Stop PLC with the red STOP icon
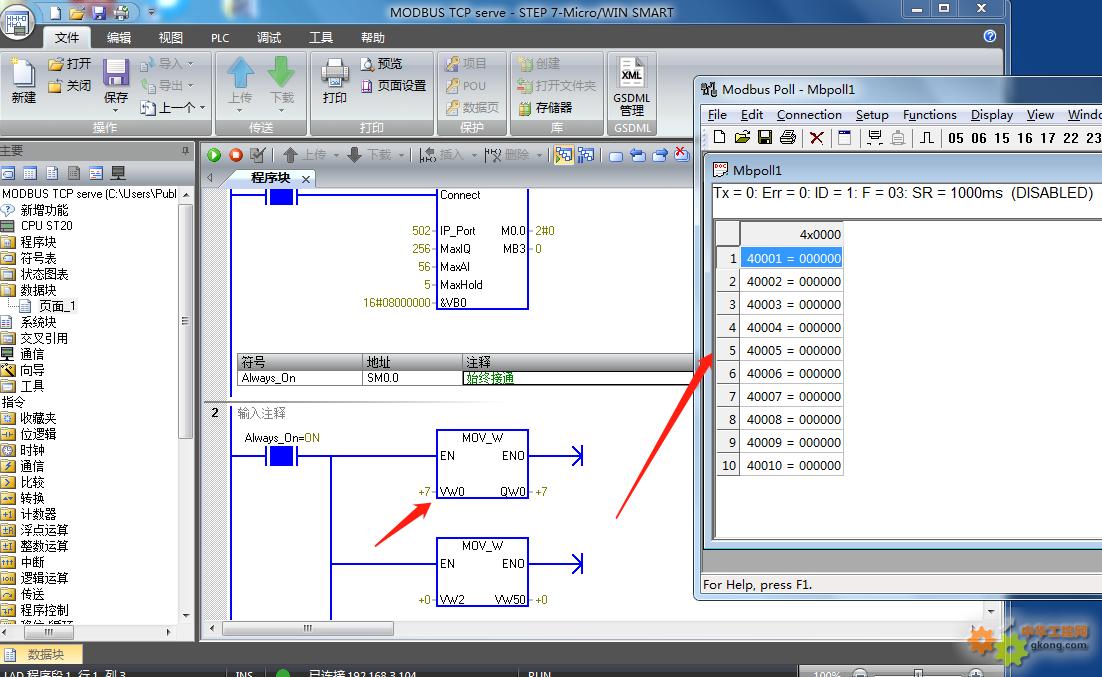 (236, 155)
